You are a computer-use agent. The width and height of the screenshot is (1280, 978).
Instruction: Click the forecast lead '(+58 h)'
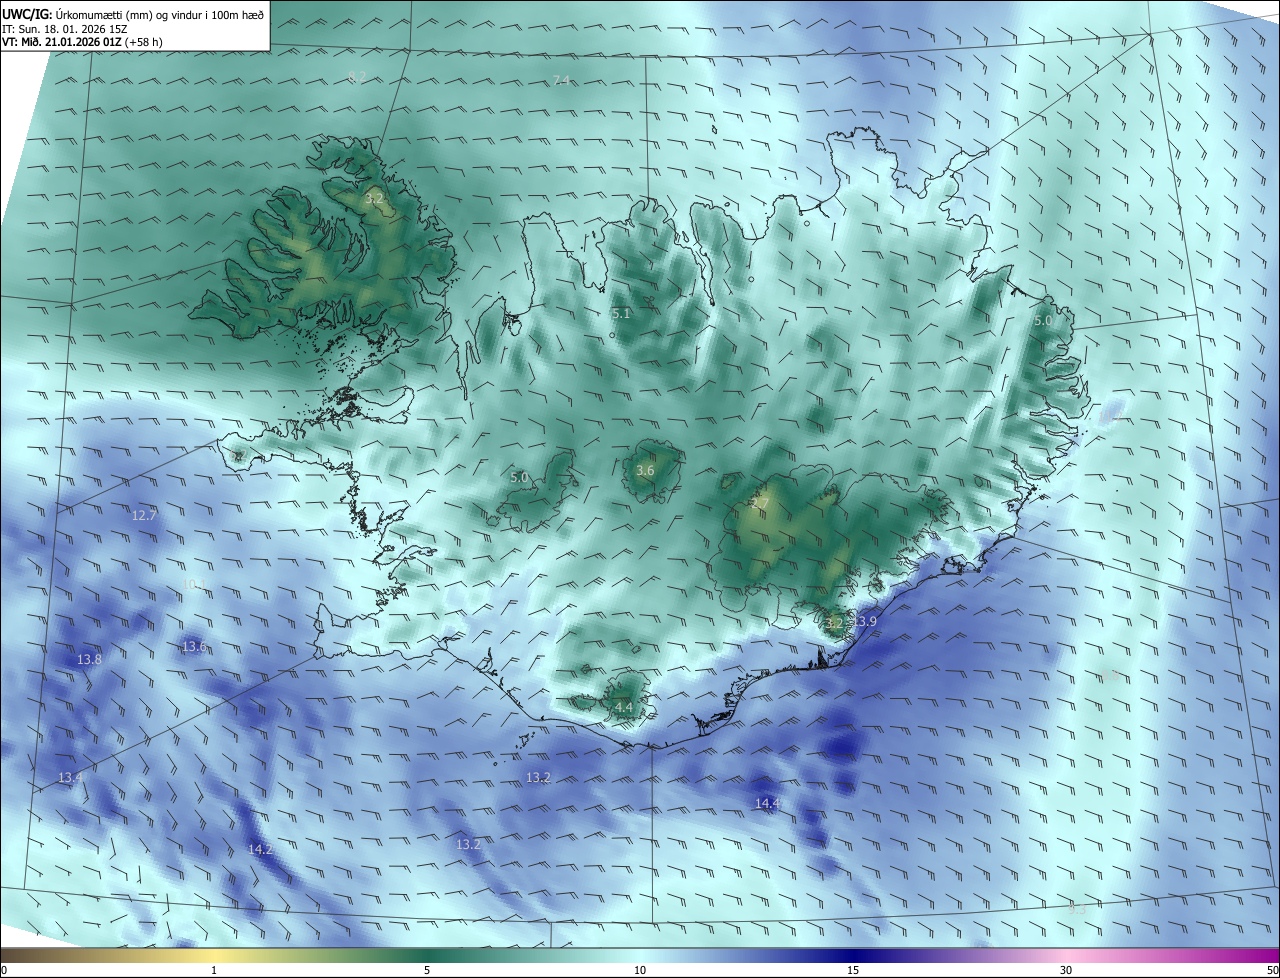[145, 42]
